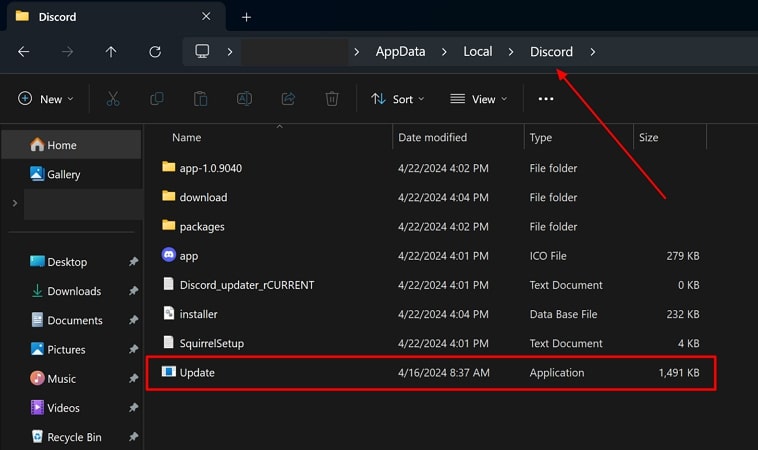Click Discord in the breadcrumb path
Screen dimensions: 758x450
click(x=551, y=52)
